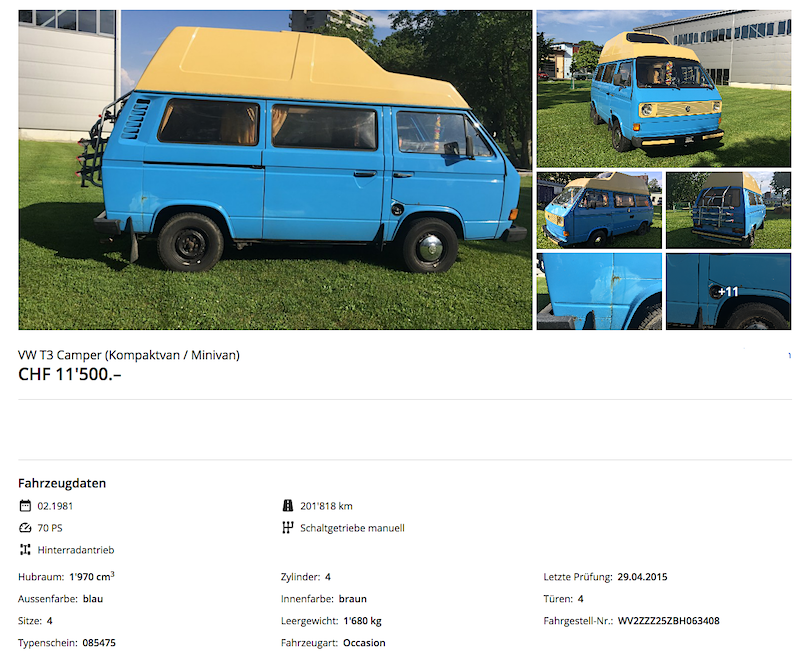Click the Letzte Prüfung date 29.04.2015

642,577
